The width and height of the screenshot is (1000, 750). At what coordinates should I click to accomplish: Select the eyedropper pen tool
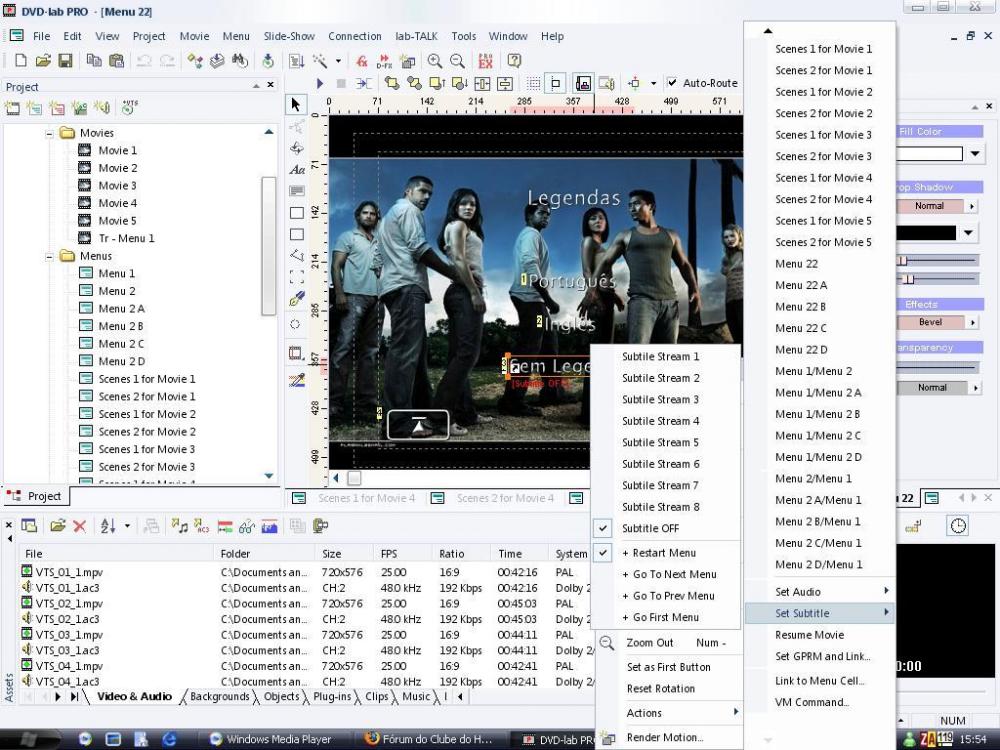coord(296,299)
